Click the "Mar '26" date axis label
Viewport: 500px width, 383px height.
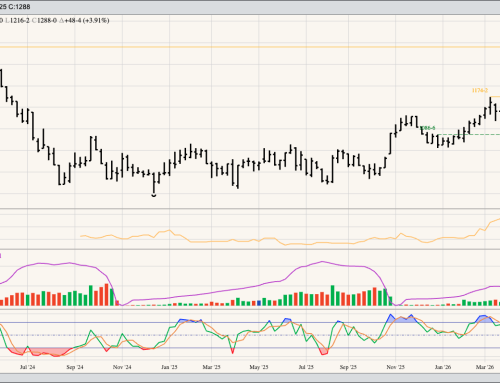pyautogui.click(x=485, y=367)
